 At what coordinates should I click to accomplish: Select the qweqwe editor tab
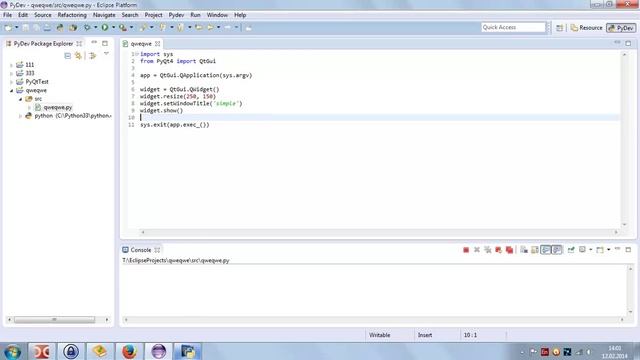[141, 44]
